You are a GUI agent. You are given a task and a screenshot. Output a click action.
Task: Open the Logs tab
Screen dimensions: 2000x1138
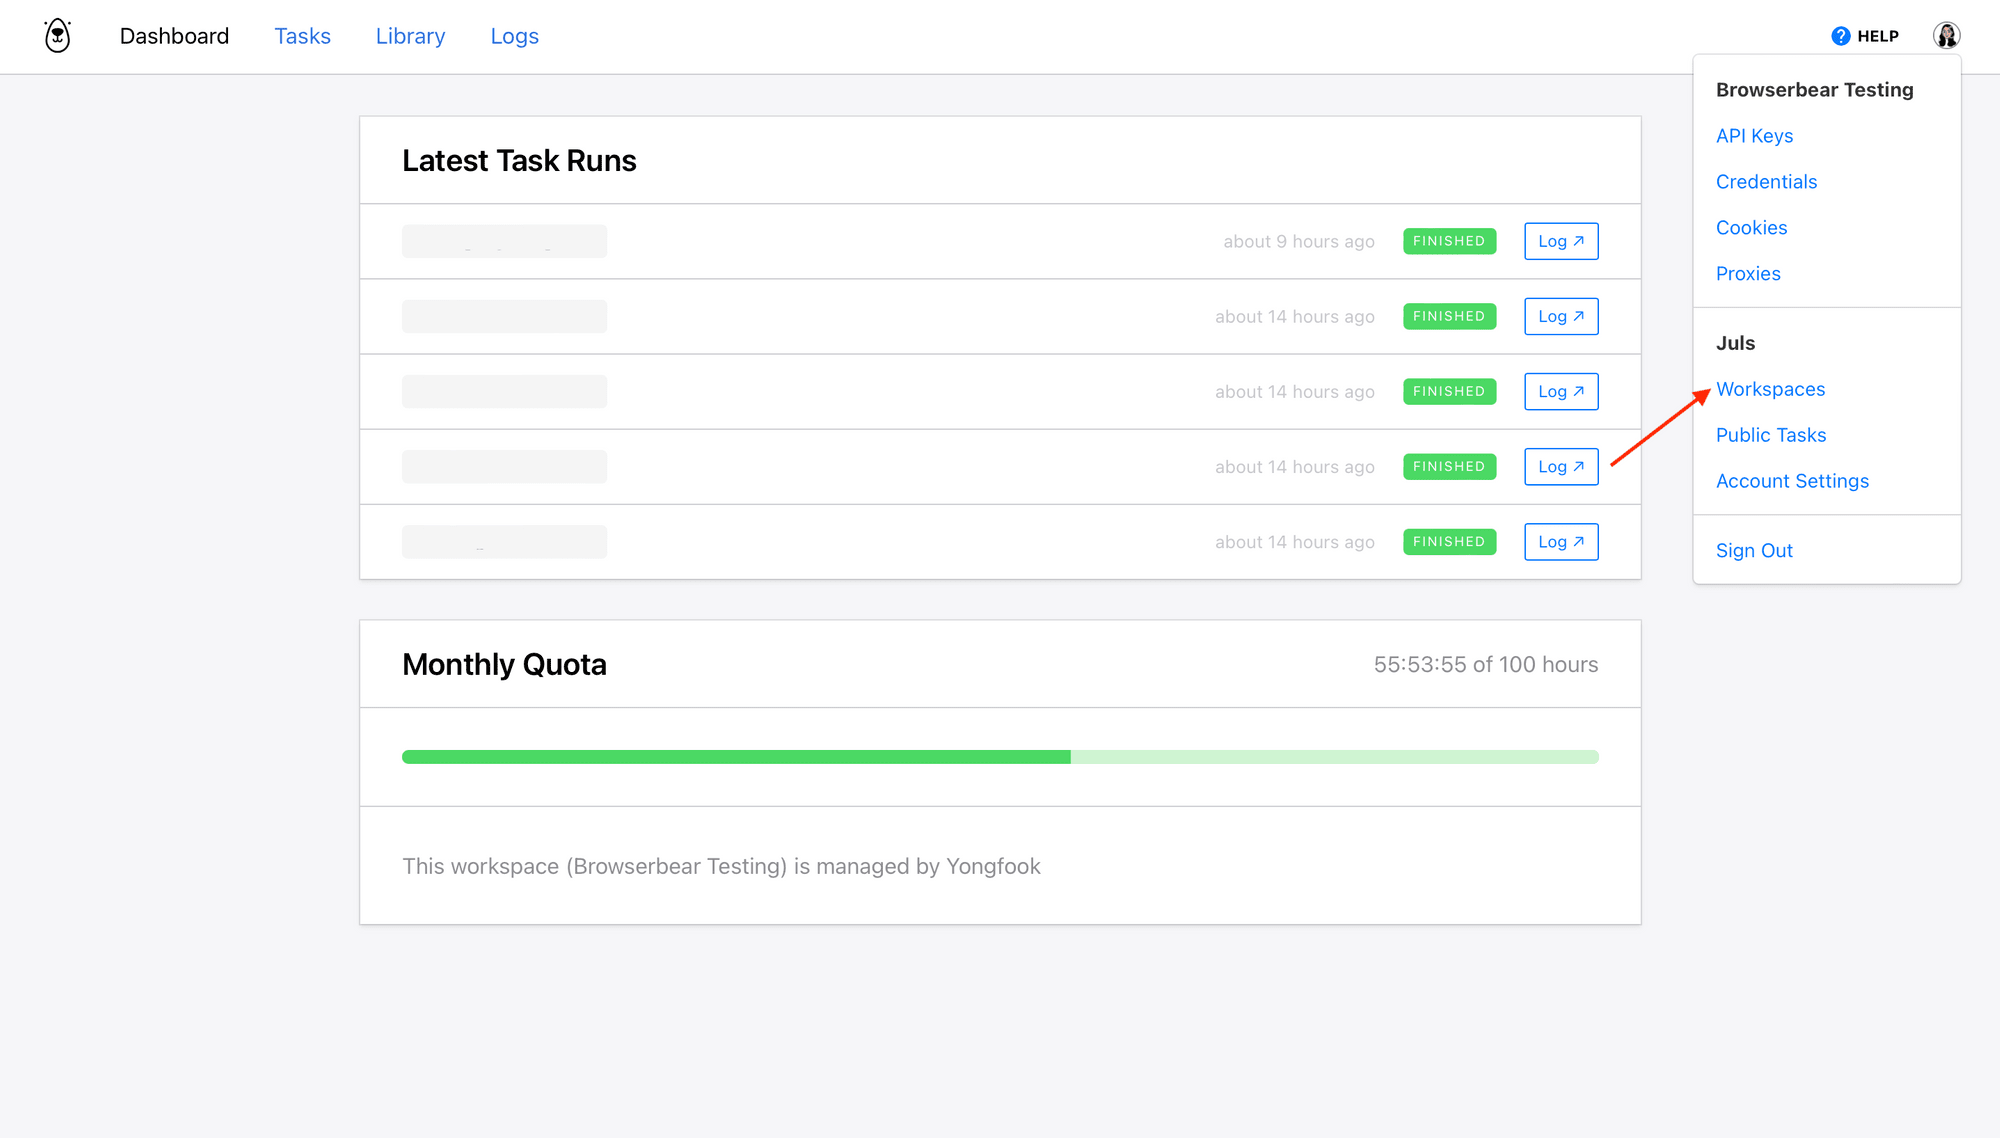click(514, 36)
